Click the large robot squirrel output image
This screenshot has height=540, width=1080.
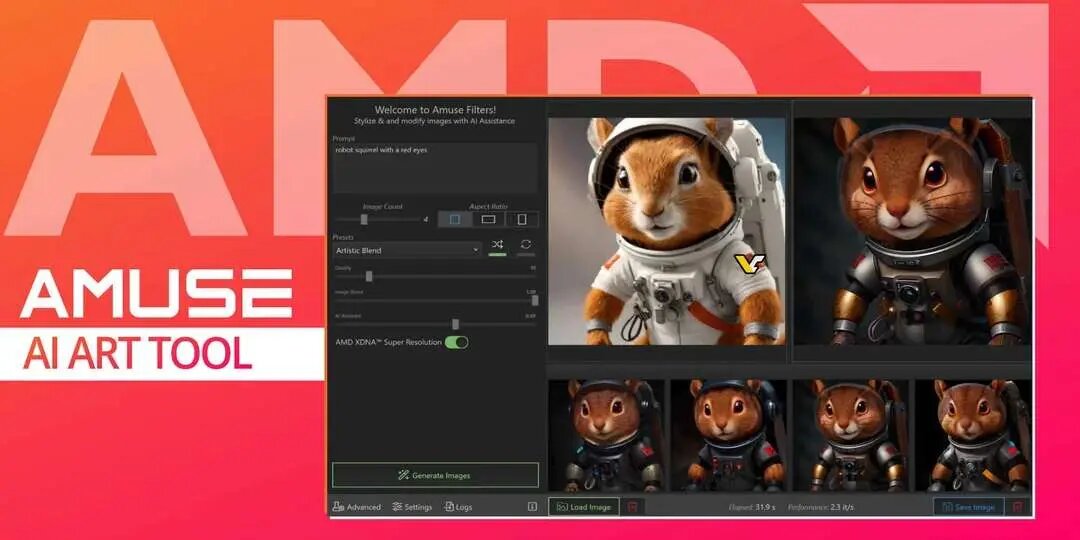coord(913,231)
